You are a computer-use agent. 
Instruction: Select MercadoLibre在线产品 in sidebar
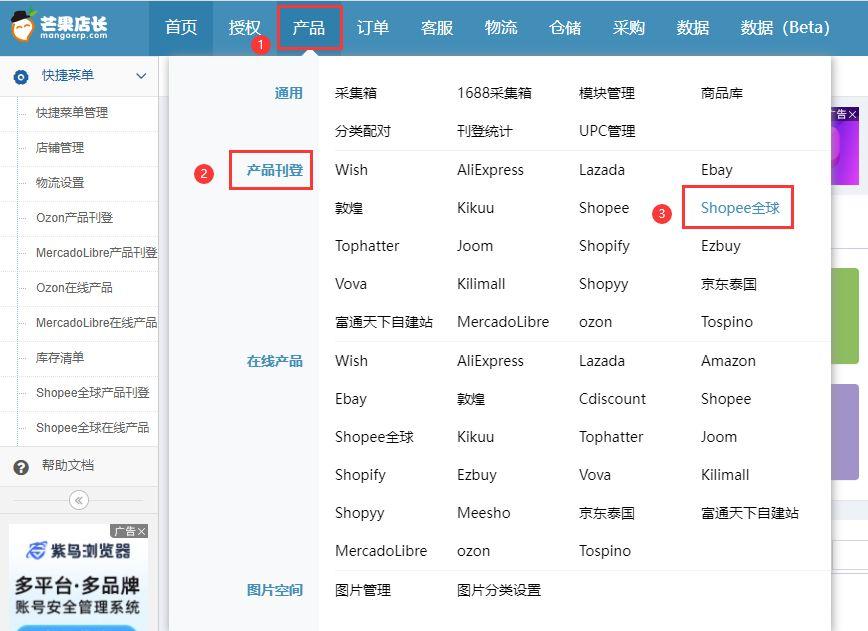[96, 323]
